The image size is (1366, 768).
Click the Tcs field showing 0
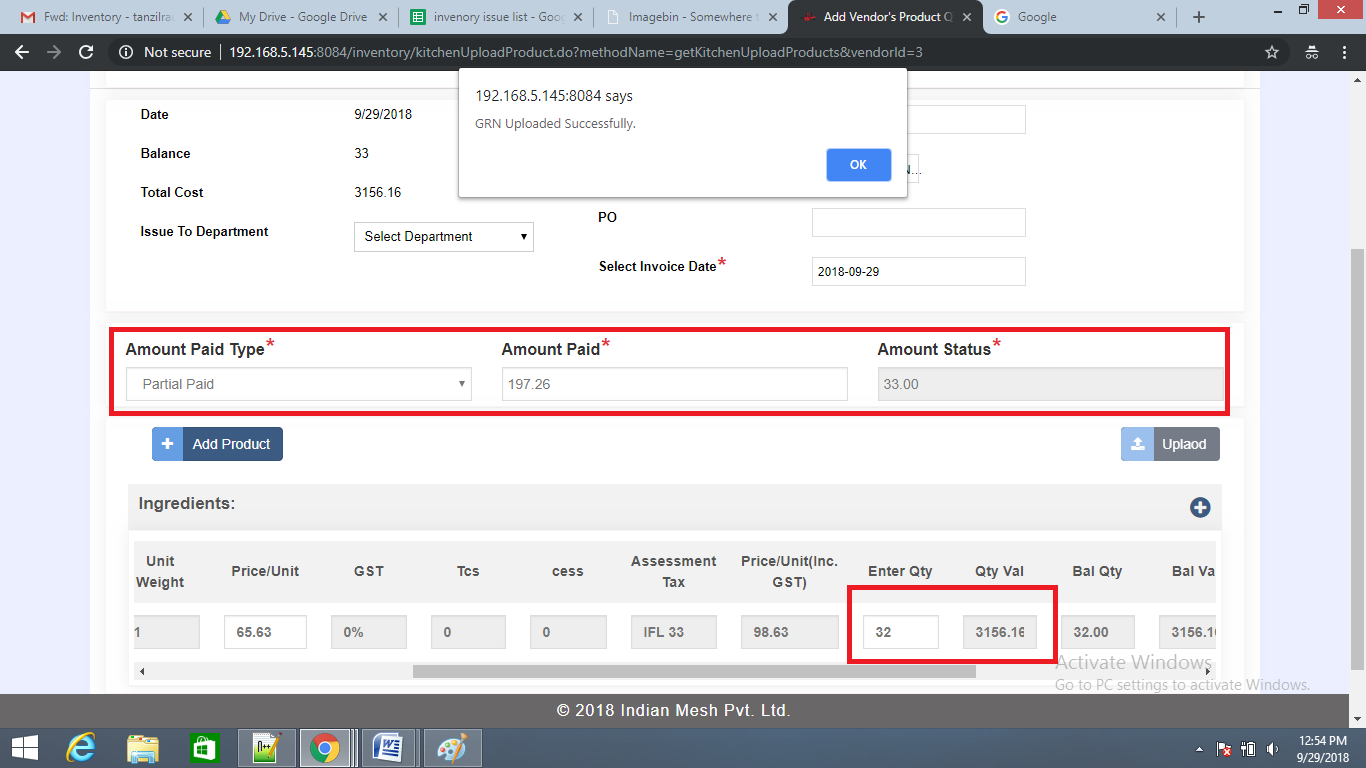(468, 632)
